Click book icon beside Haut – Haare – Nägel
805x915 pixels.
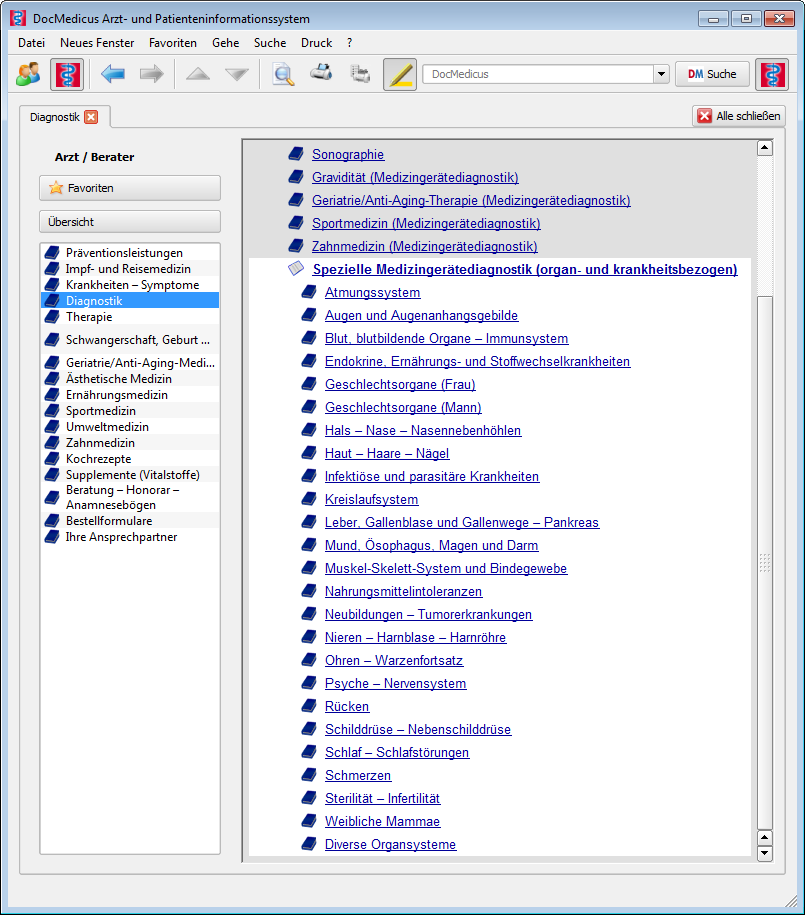309,453
